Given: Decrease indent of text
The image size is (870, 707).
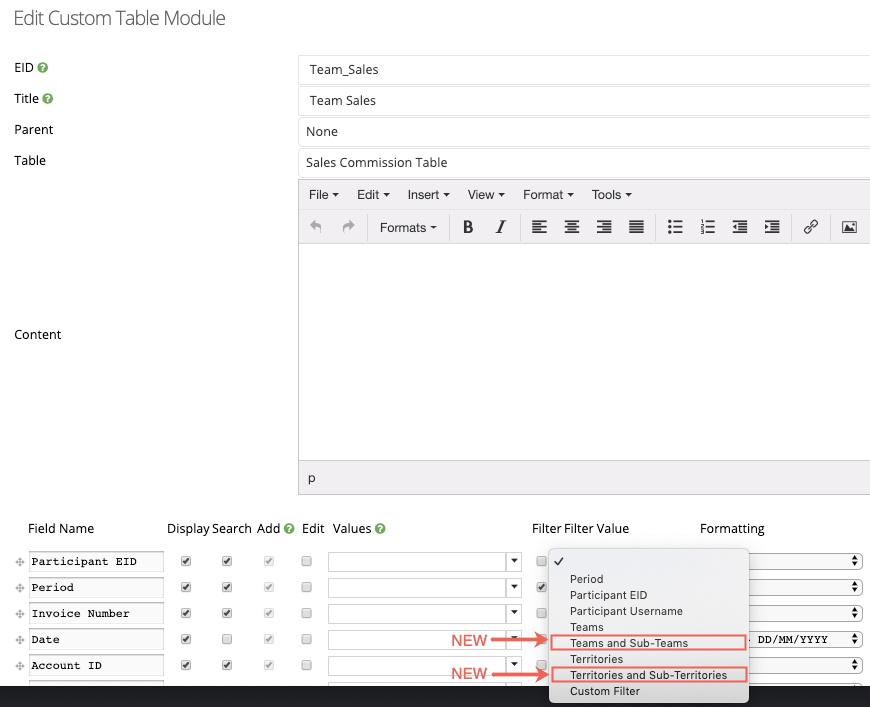Looking at the screenshot, I should (740, 227).
